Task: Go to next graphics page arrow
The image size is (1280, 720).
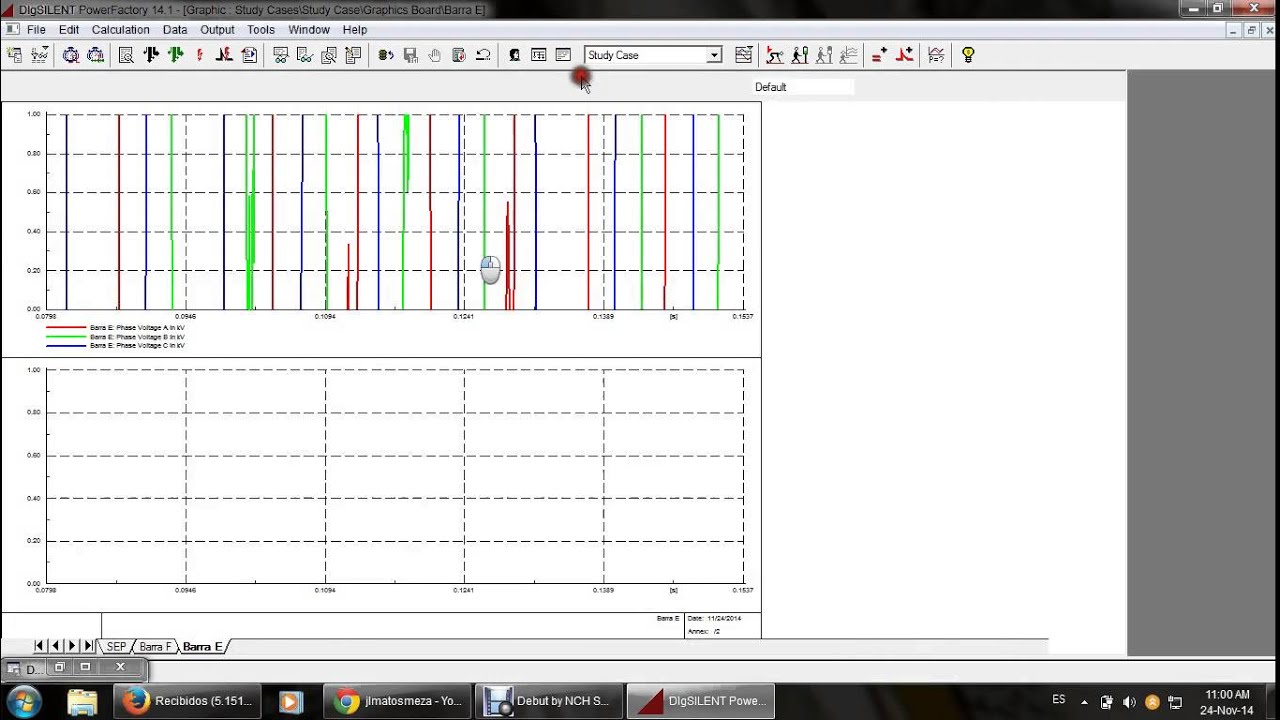Action: (x=71, y=647)
